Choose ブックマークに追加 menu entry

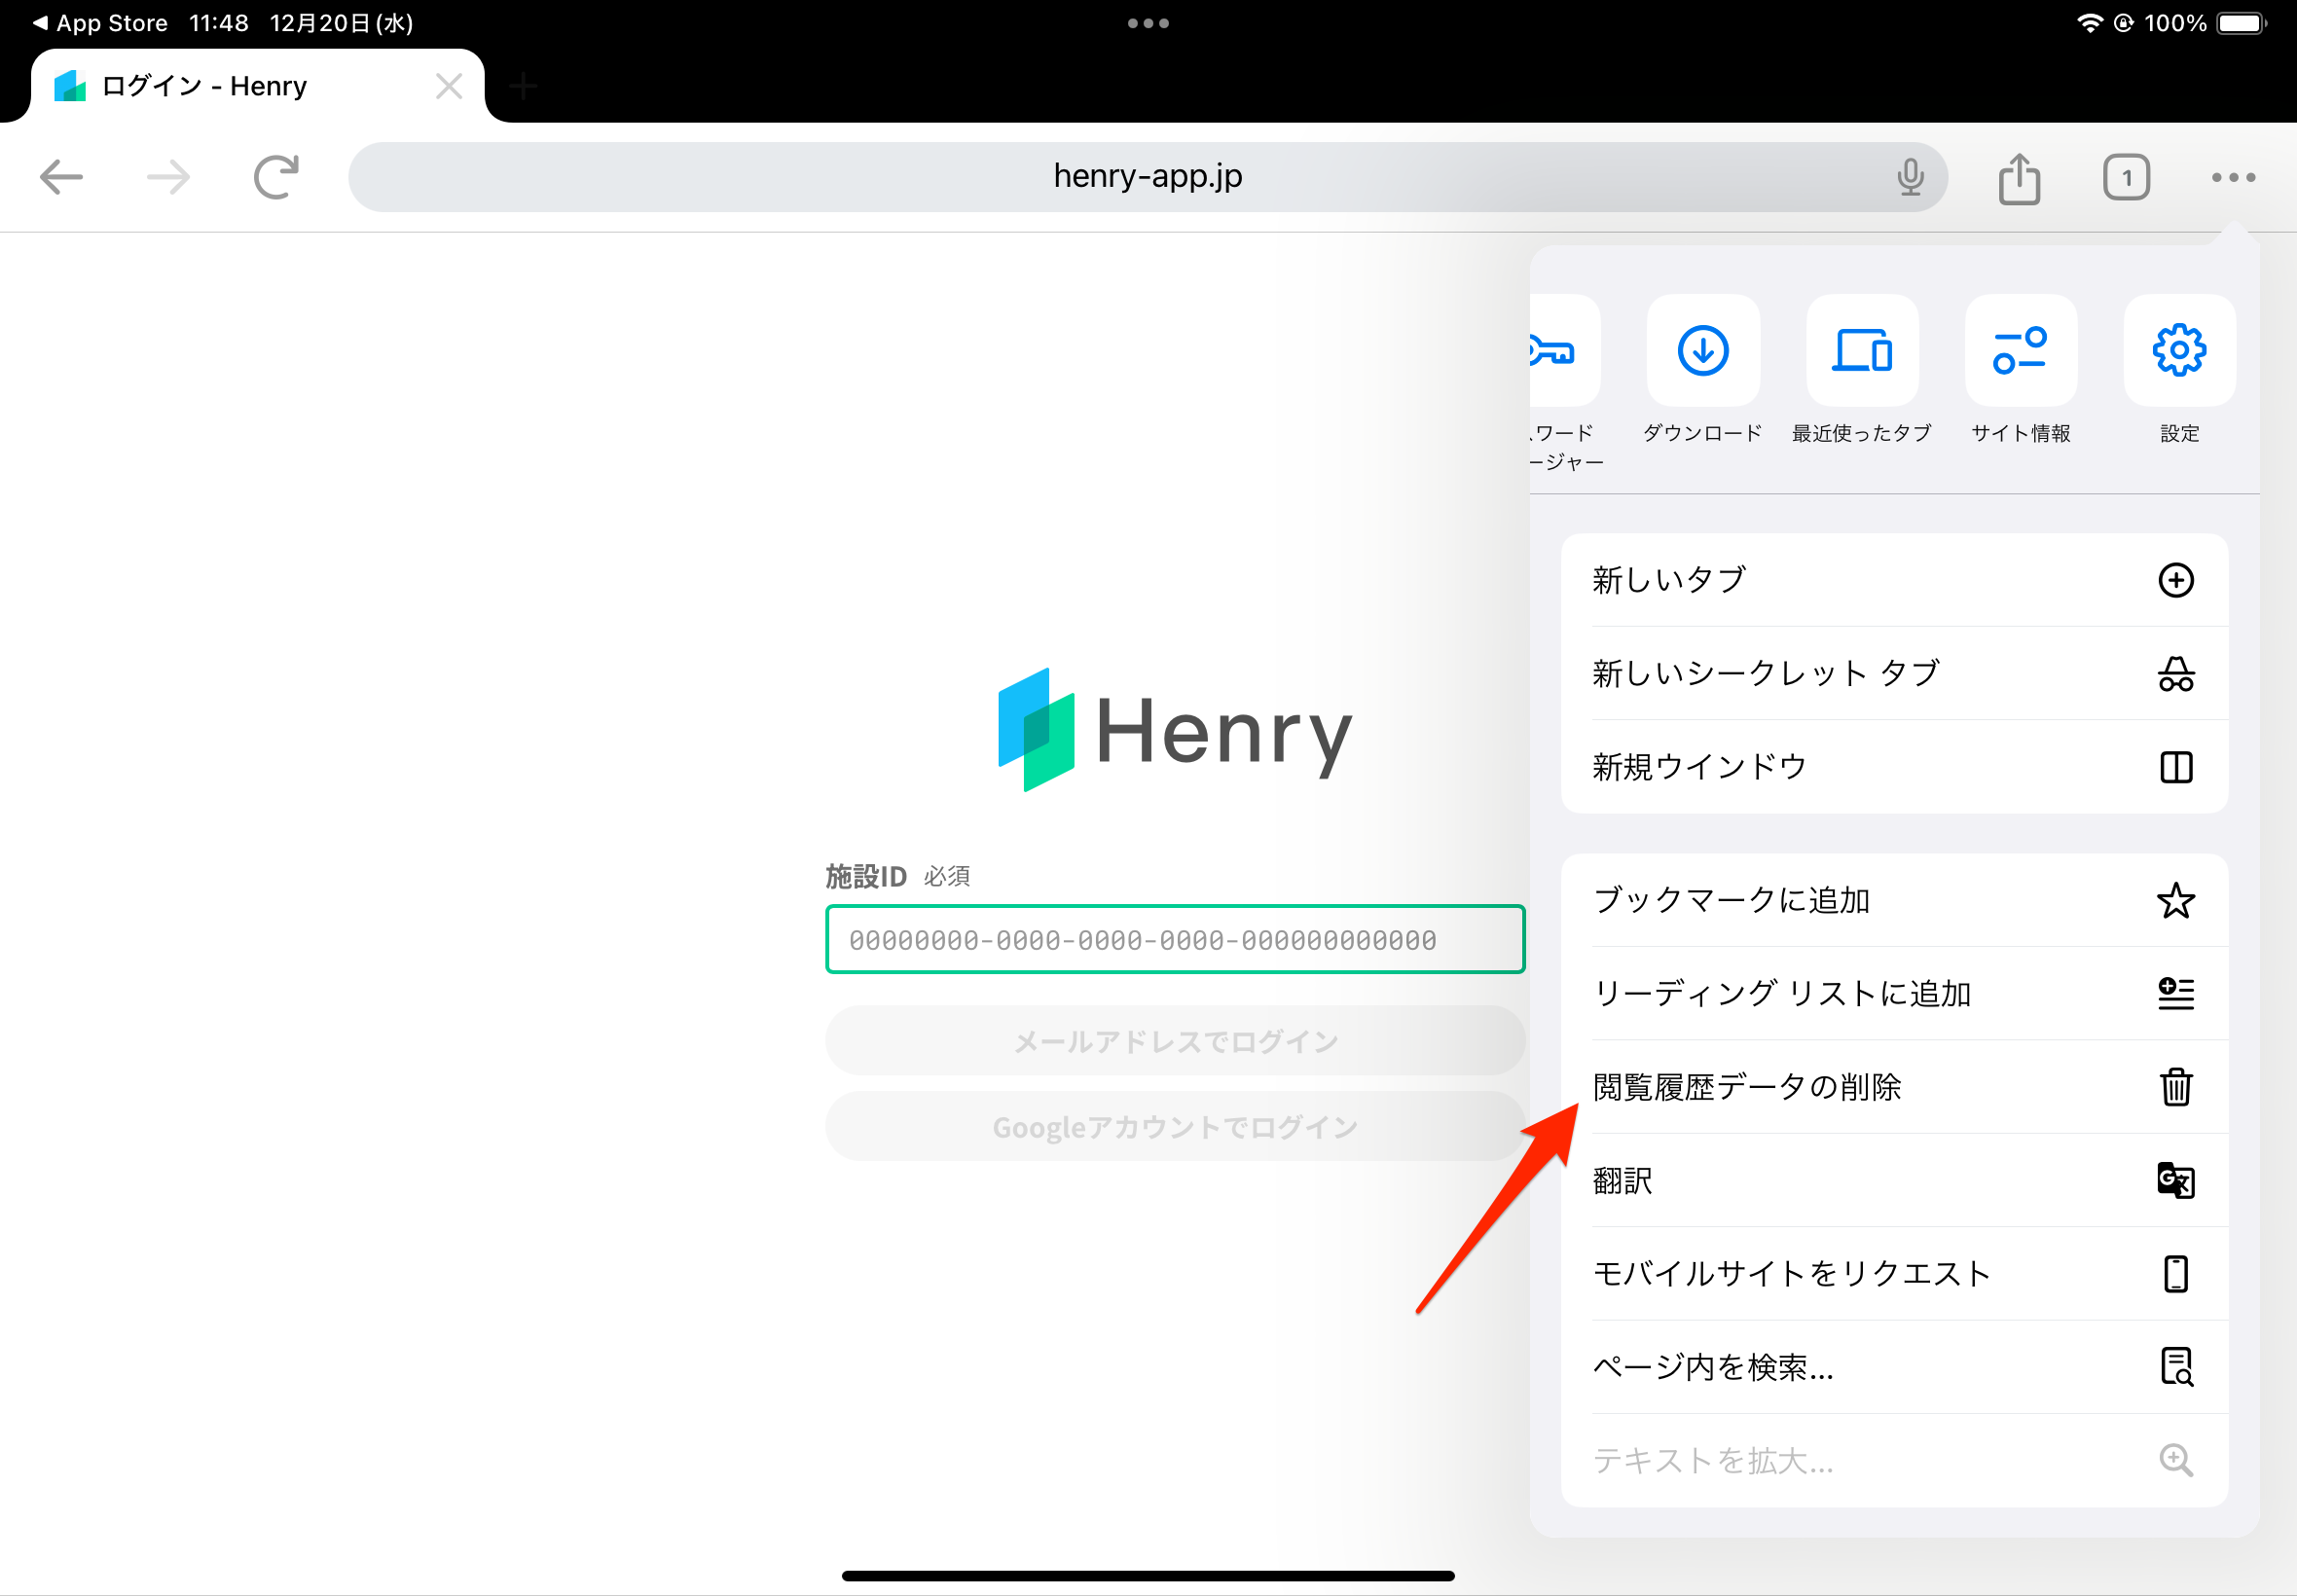click(1893, 900)
